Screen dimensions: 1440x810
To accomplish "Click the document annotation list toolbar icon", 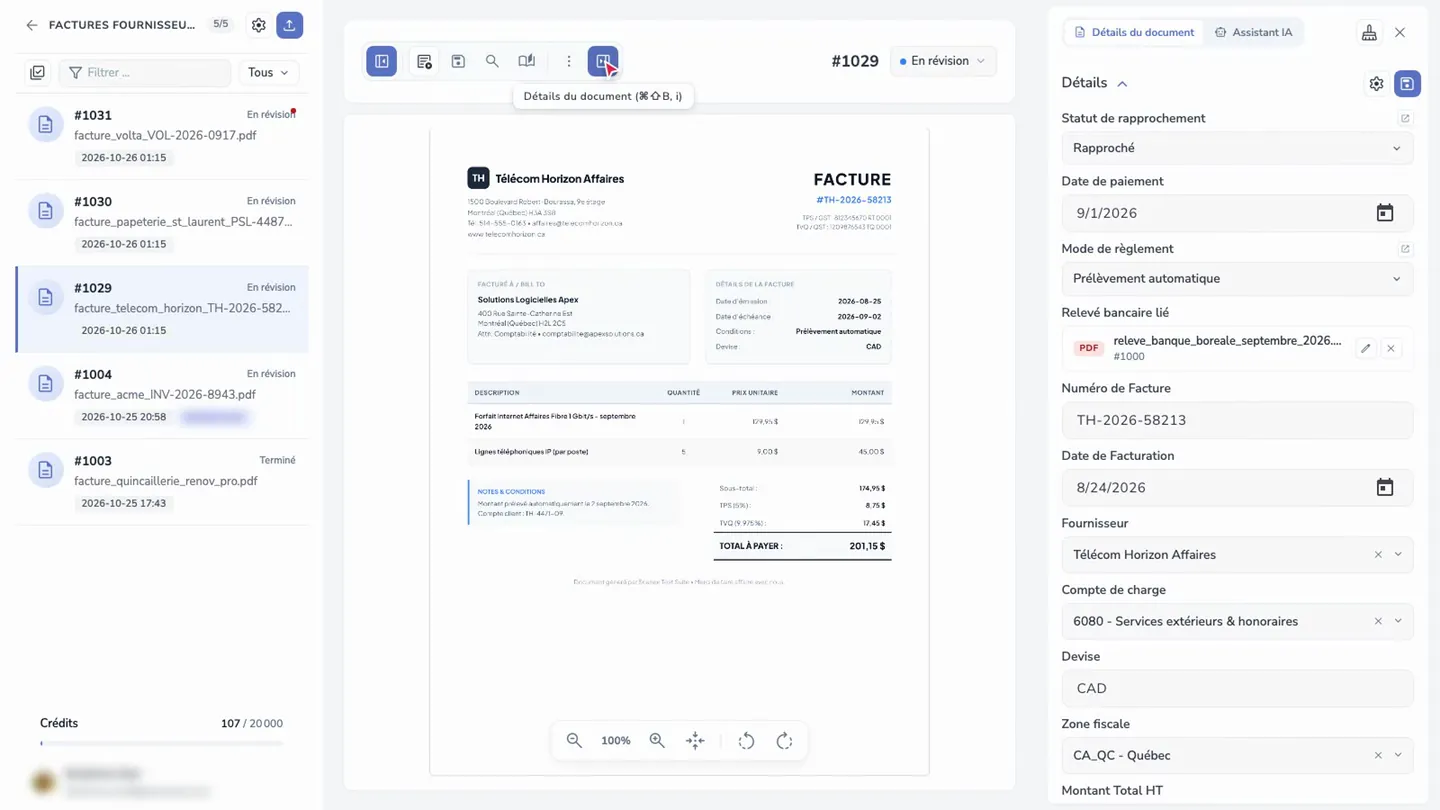I will [x=424, y=61].
